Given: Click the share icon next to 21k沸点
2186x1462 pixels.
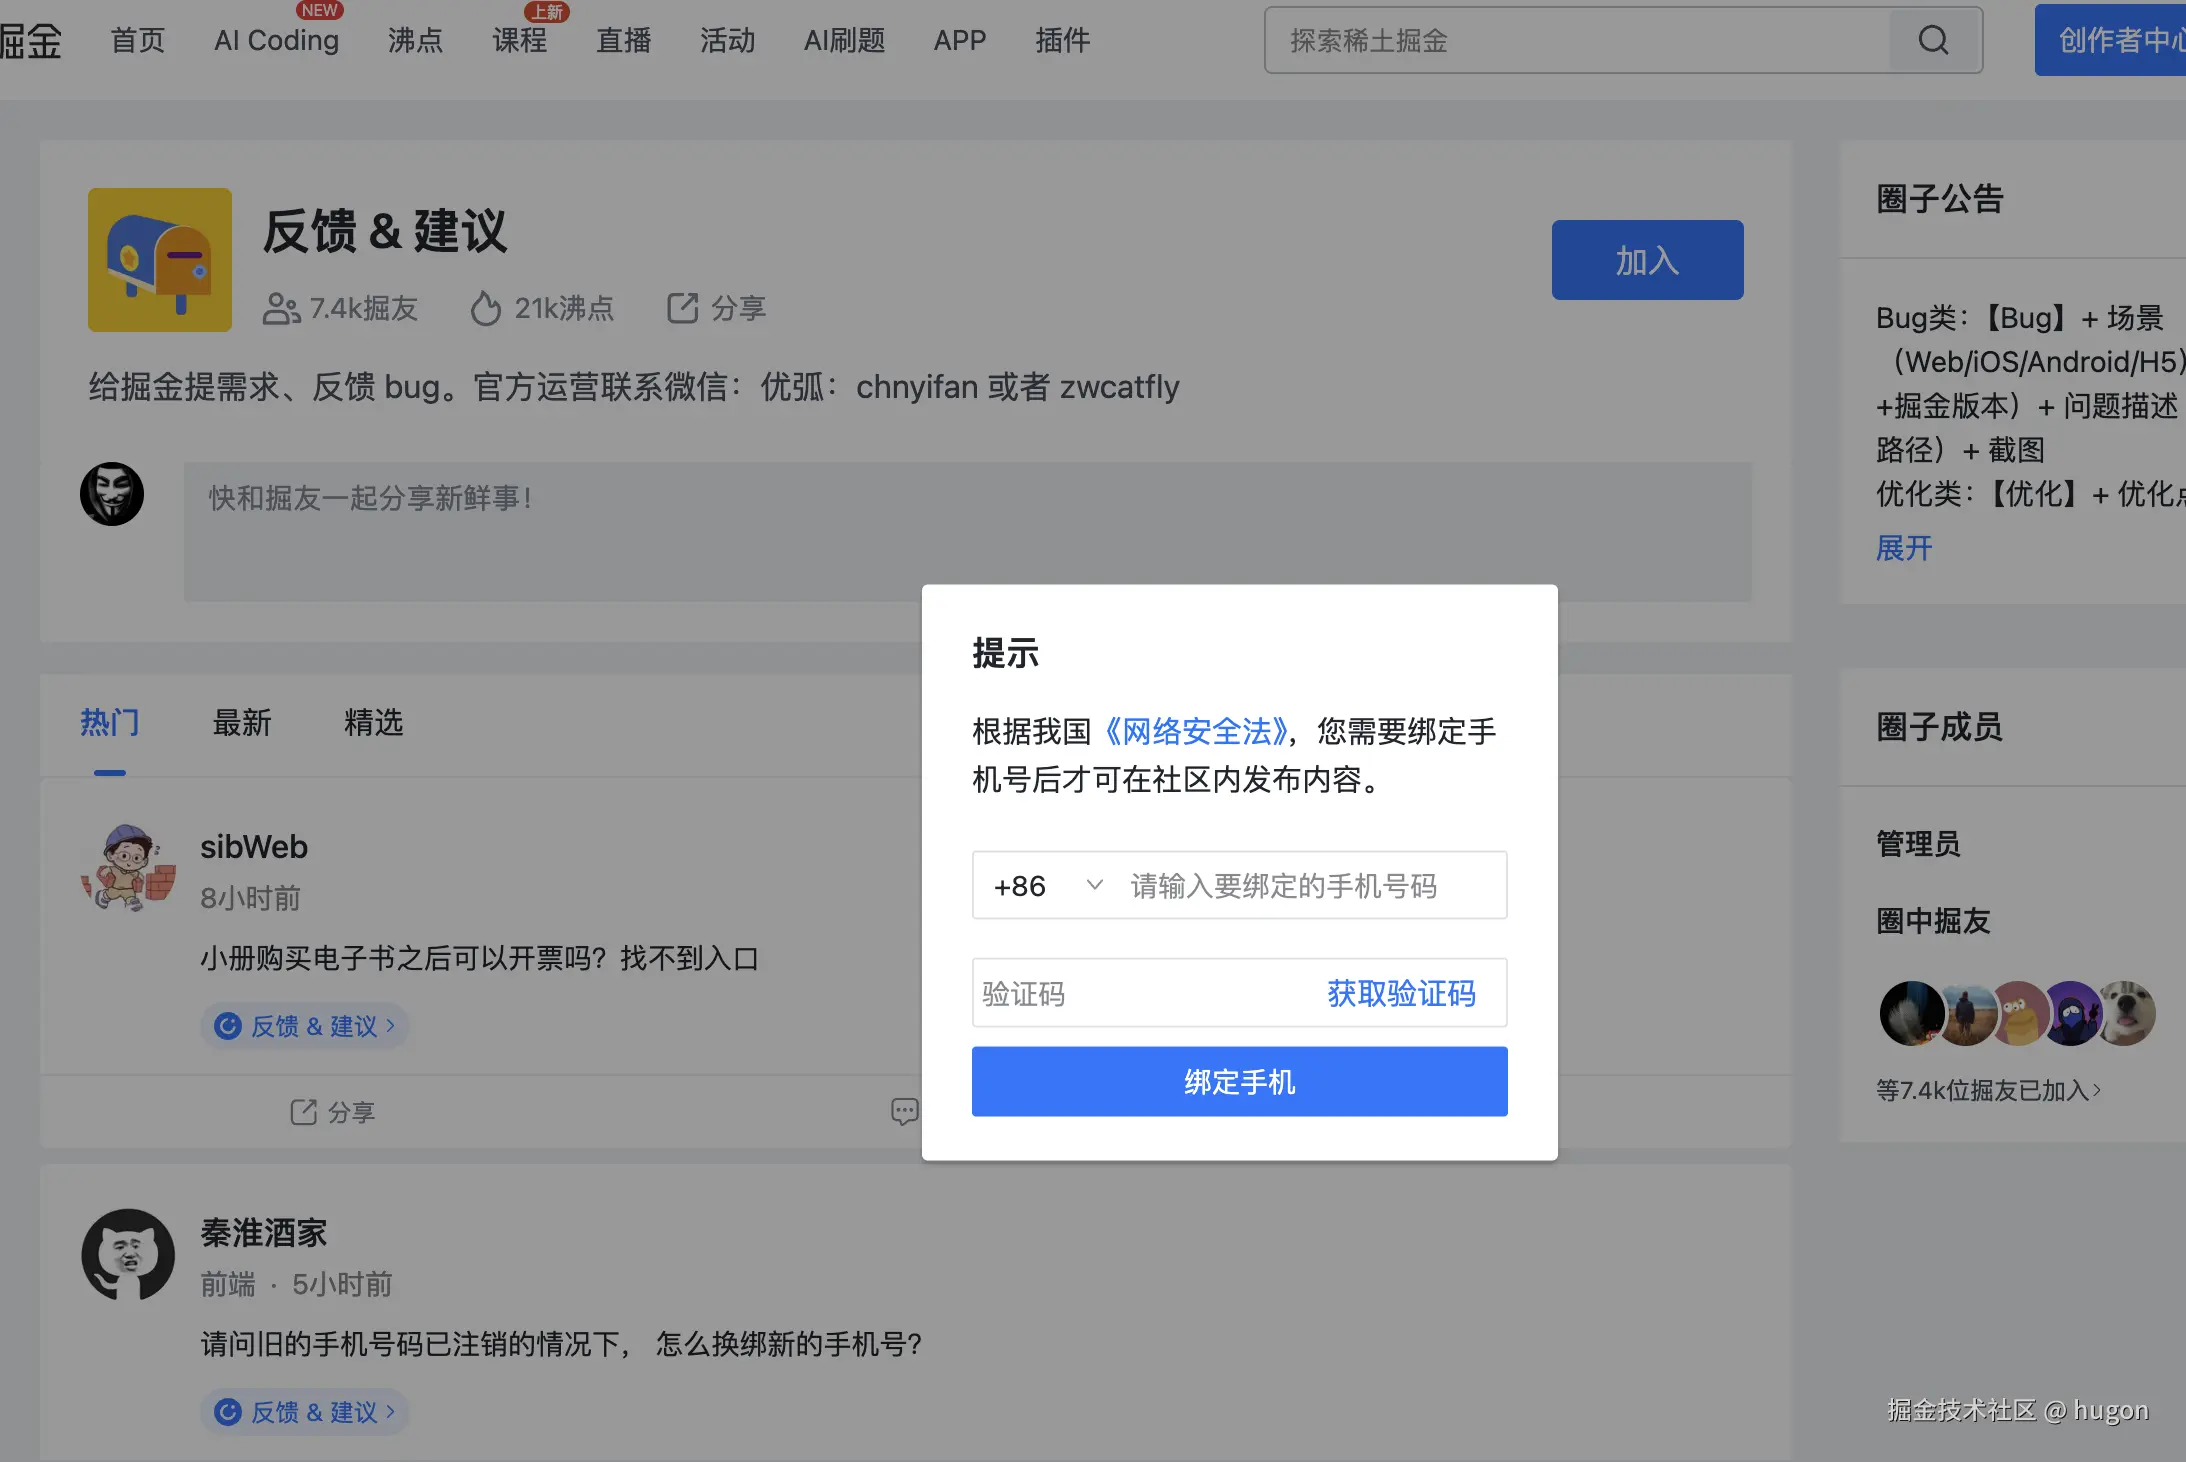Looking at the screenshot, I should tap(681, 309).
